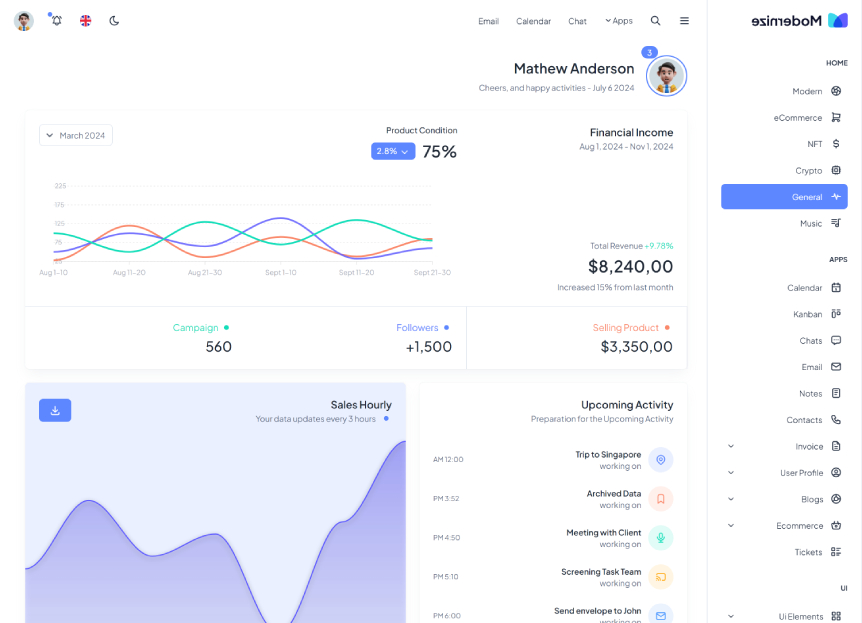Open the March 2024 date dropdown
This screenshot has height=623, width=862.
tap(76, 135)
